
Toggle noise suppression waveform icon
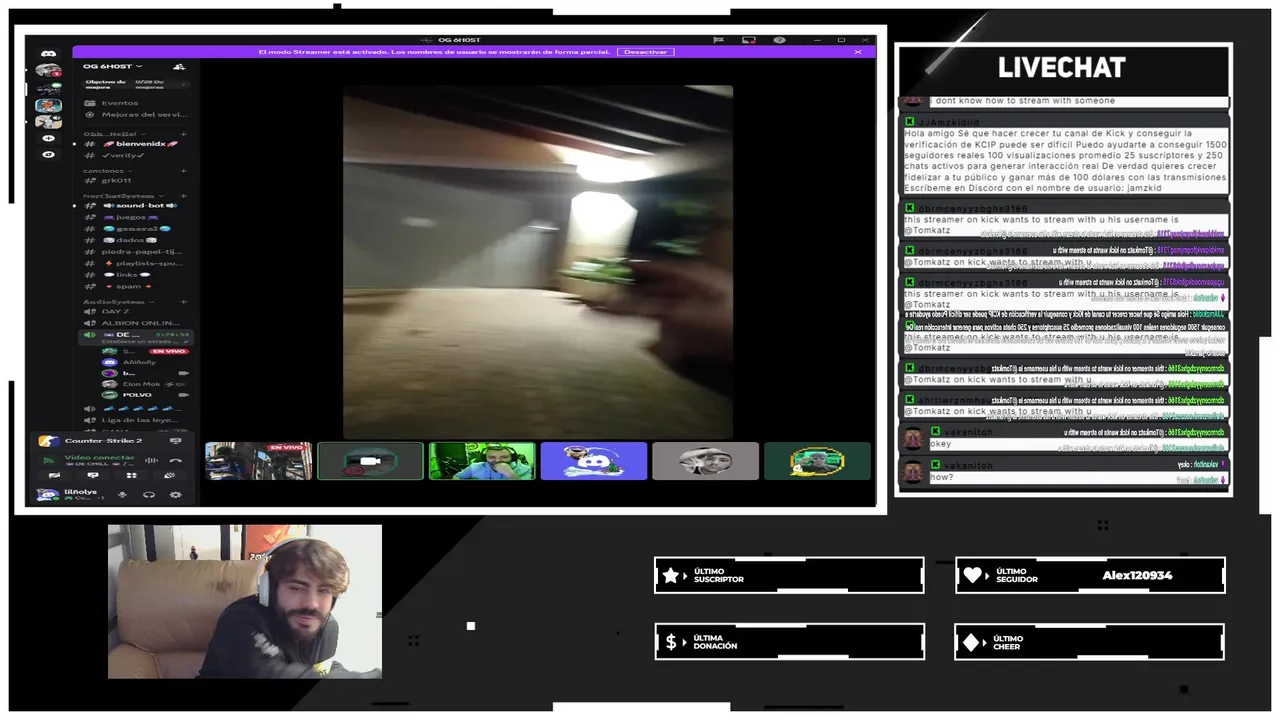coord(151,460)
